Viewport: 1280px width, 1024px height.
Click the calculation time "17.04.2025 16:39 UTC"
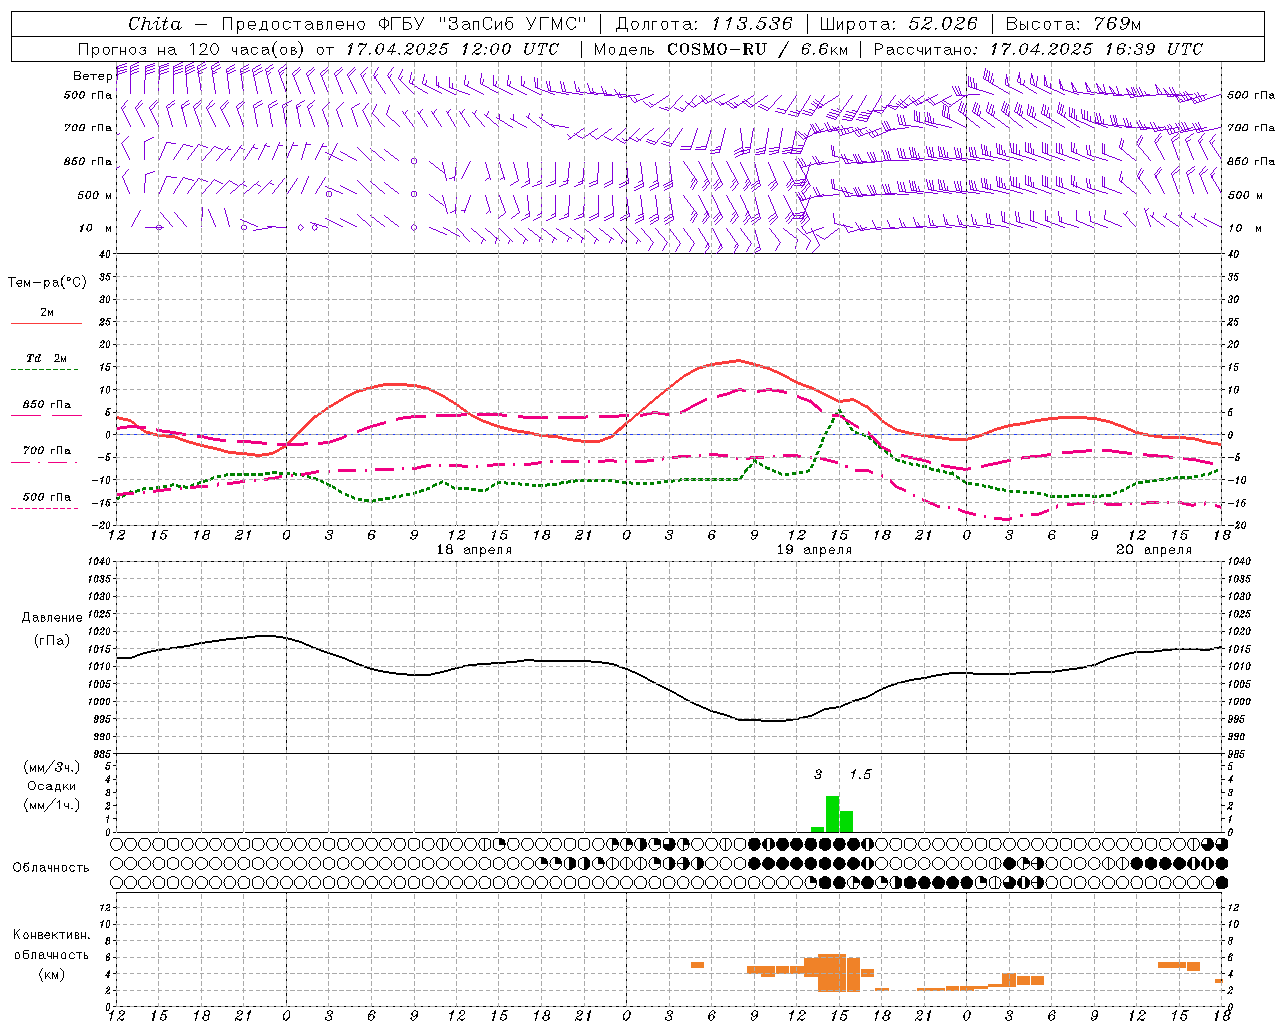click(x=1096, y=49)
